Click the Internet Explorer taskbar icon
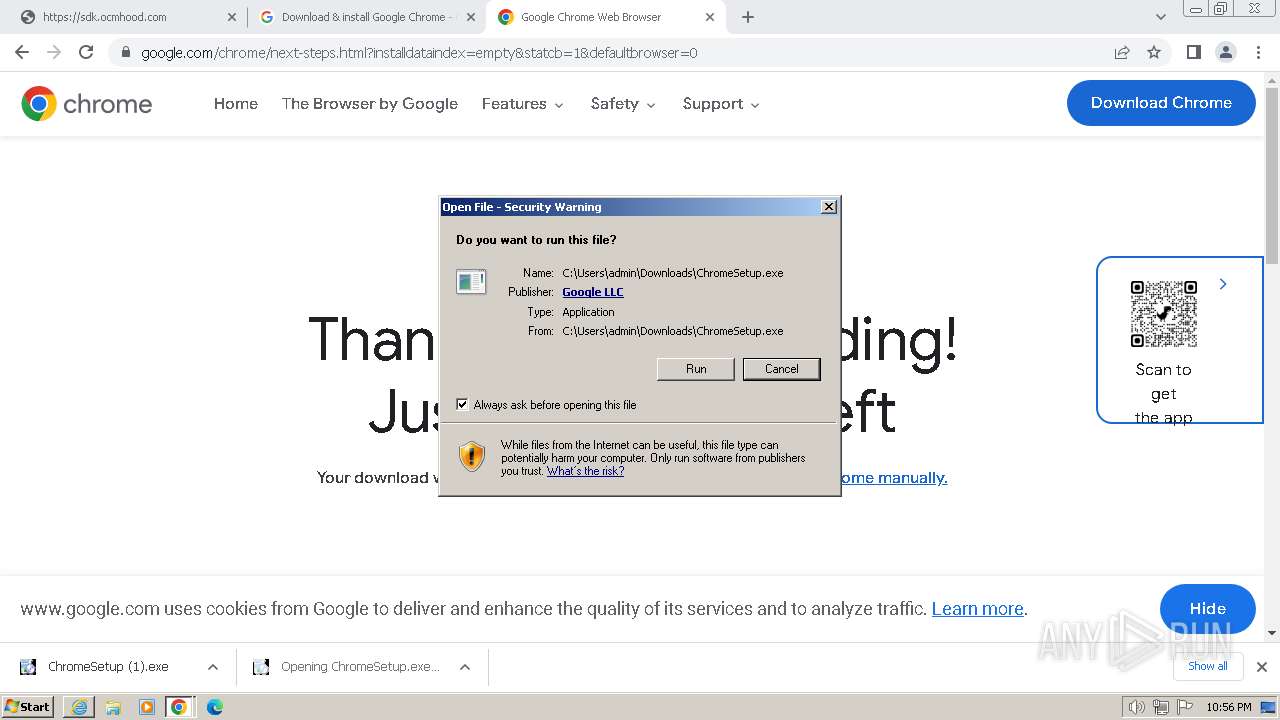Viewport: 1280px width, 720px height. tap(79, 707)
